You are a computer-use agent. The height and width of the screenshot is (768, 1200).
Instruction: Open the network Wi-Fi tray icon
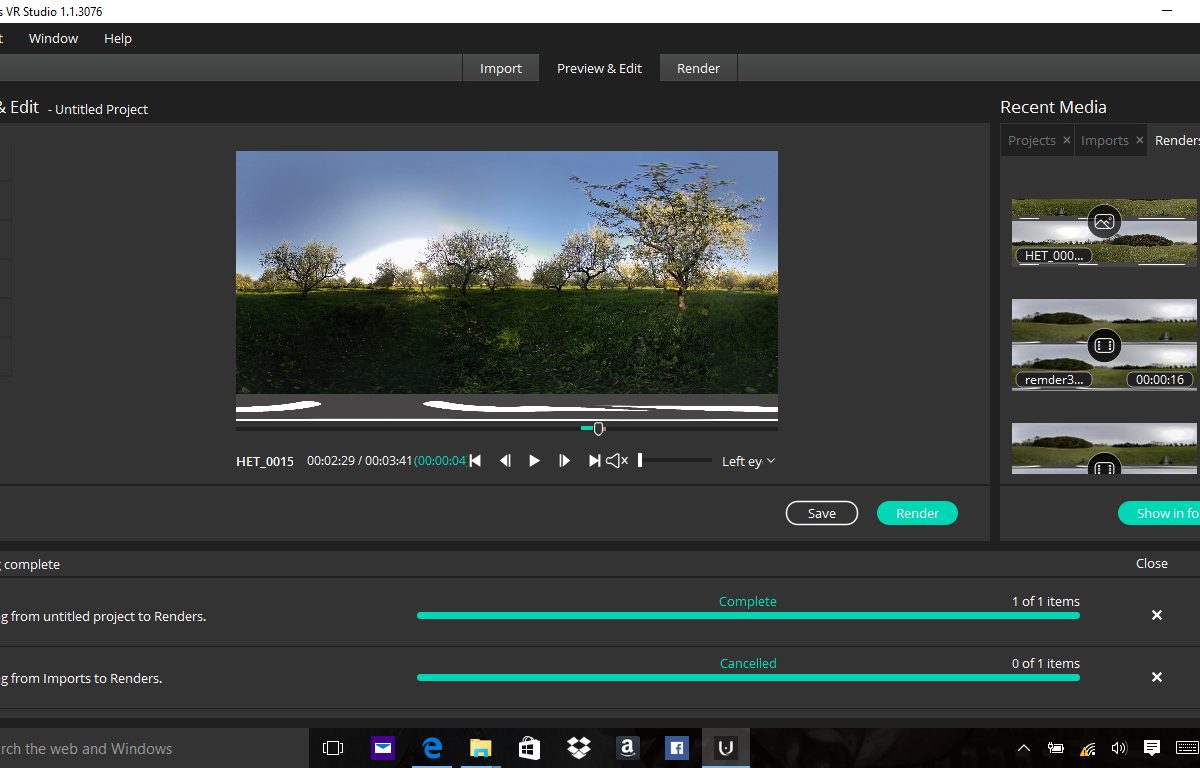pyautogui.click(x=1088, y=748)
